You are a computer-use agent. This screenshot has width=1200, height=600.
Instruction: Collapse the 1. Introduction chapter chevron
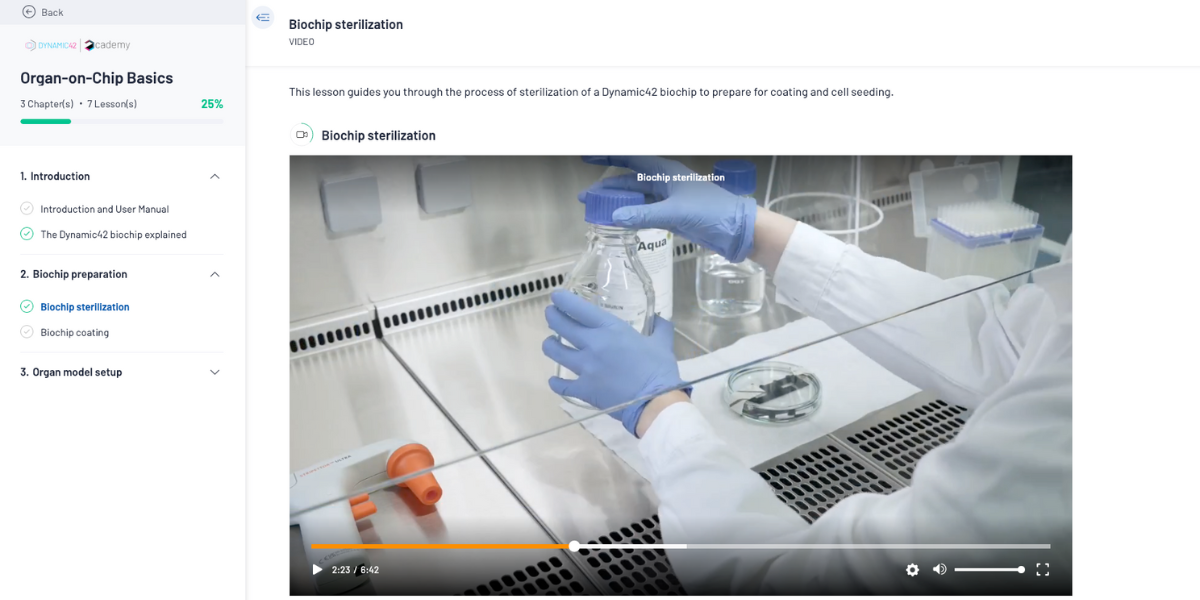click(214, 176)
